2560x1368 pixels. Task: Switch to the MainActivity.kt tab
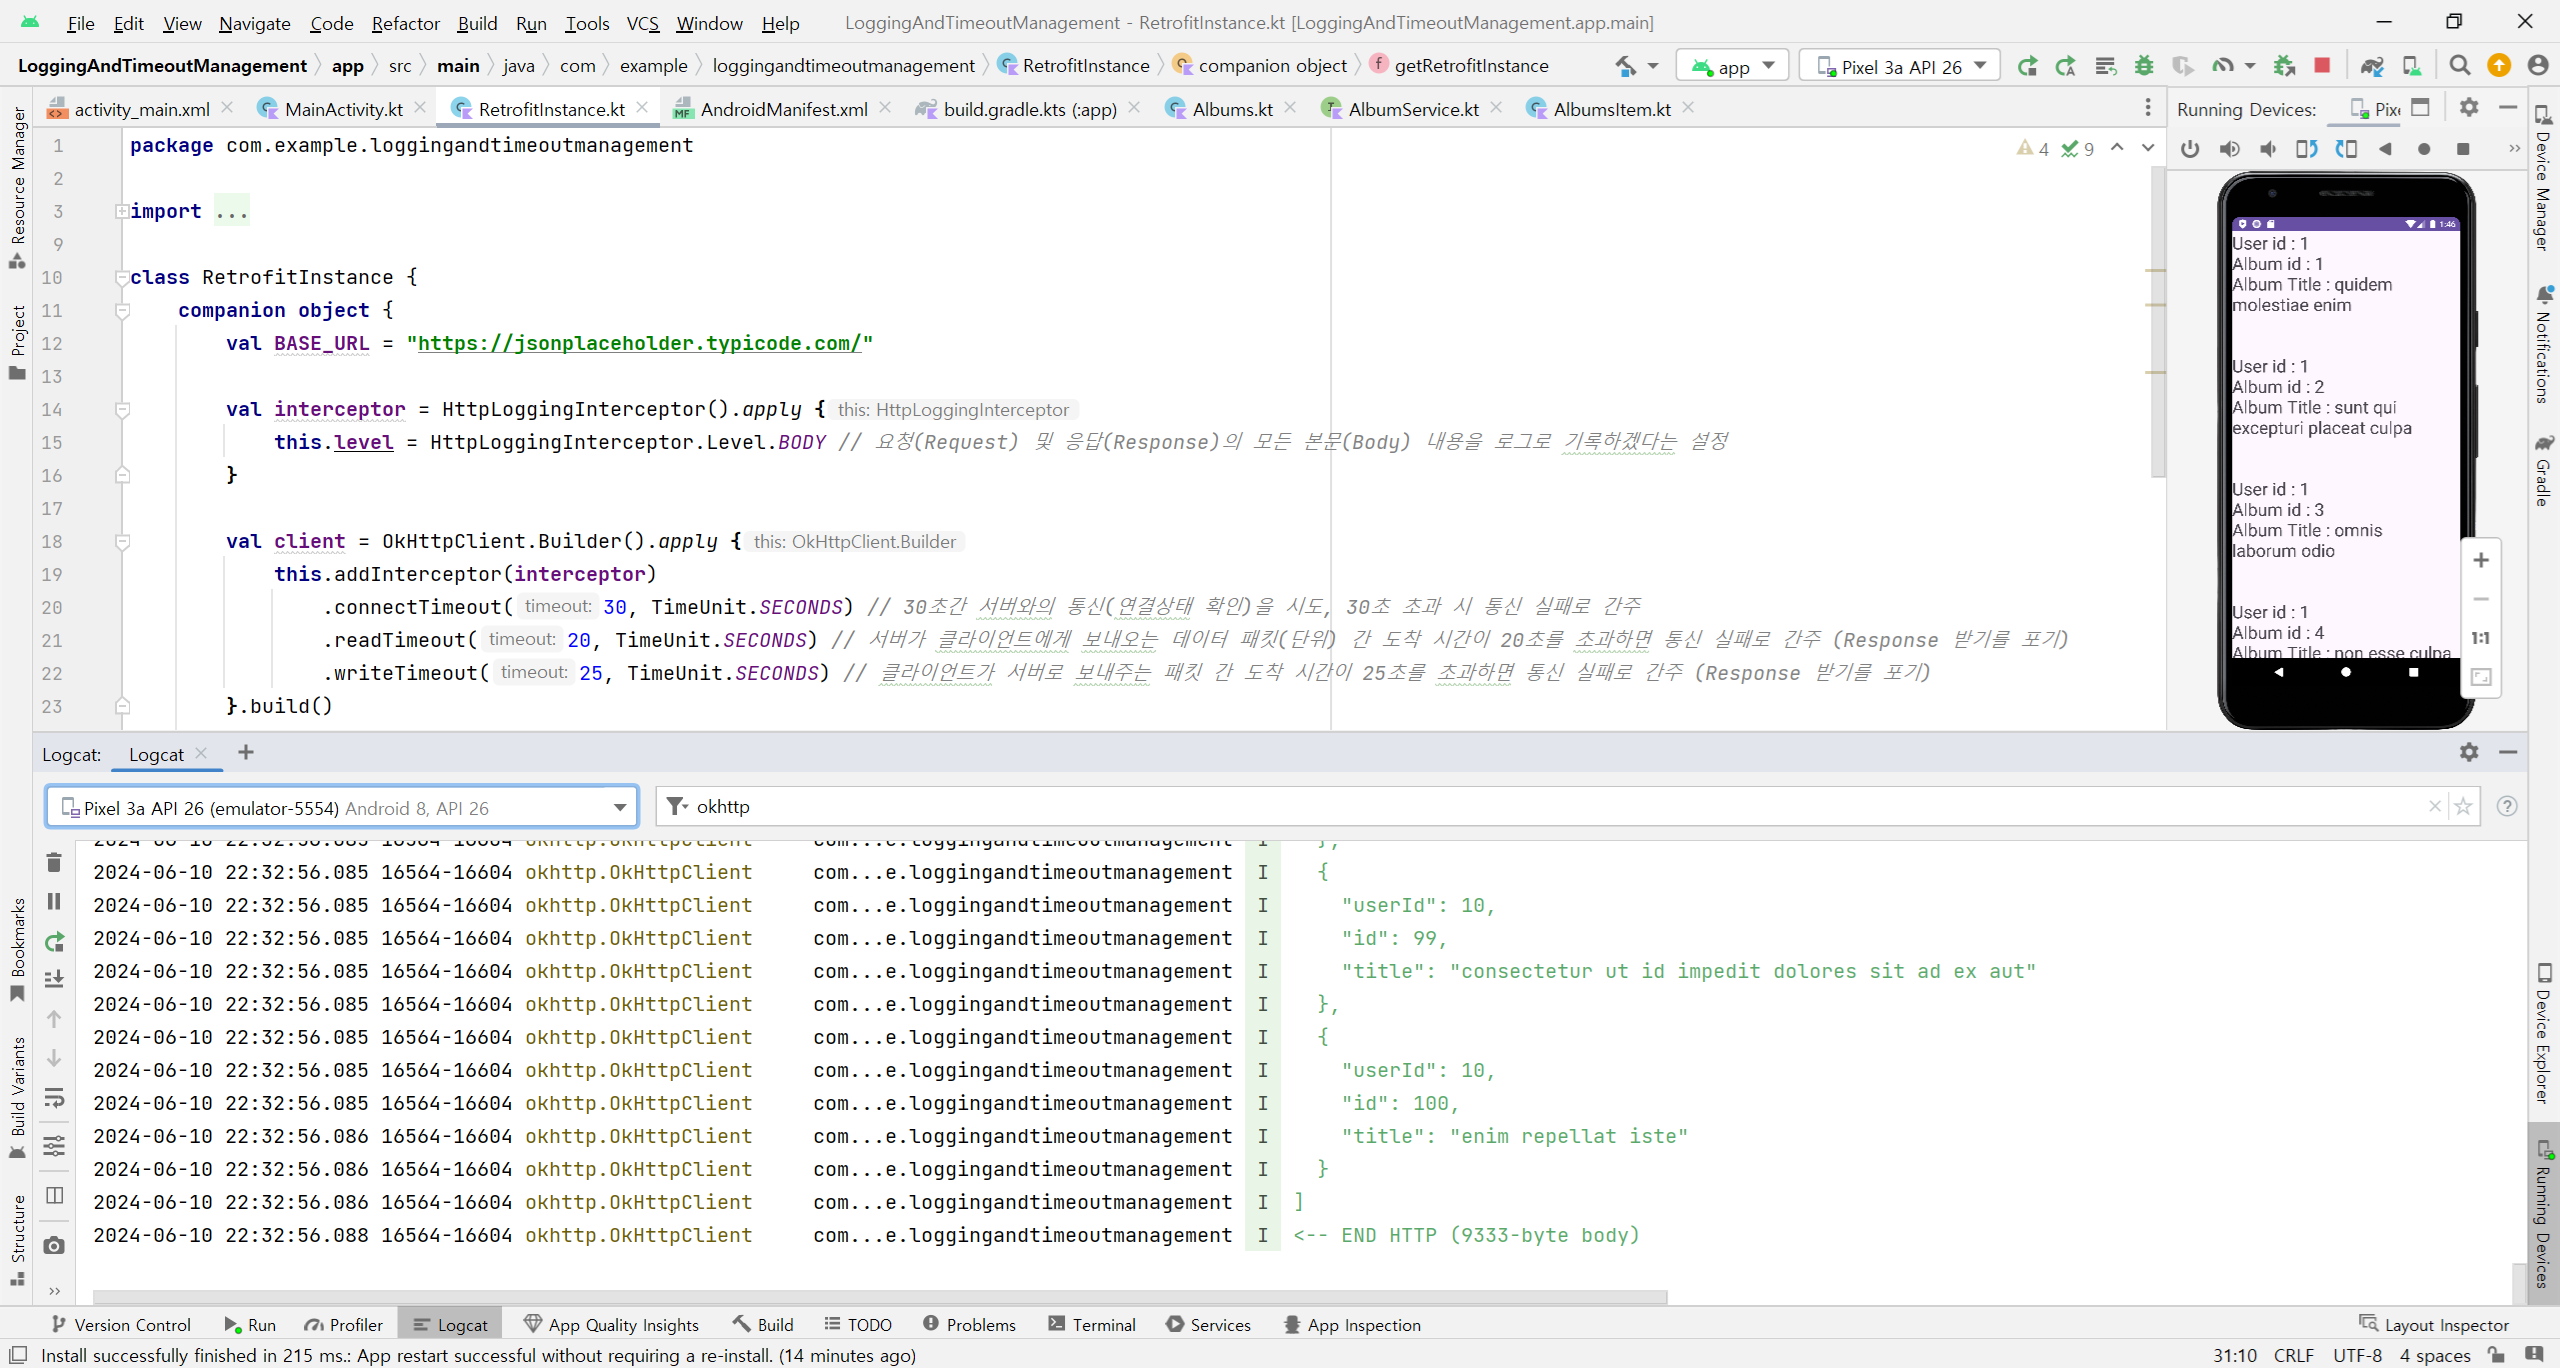[x=342, y=109]
